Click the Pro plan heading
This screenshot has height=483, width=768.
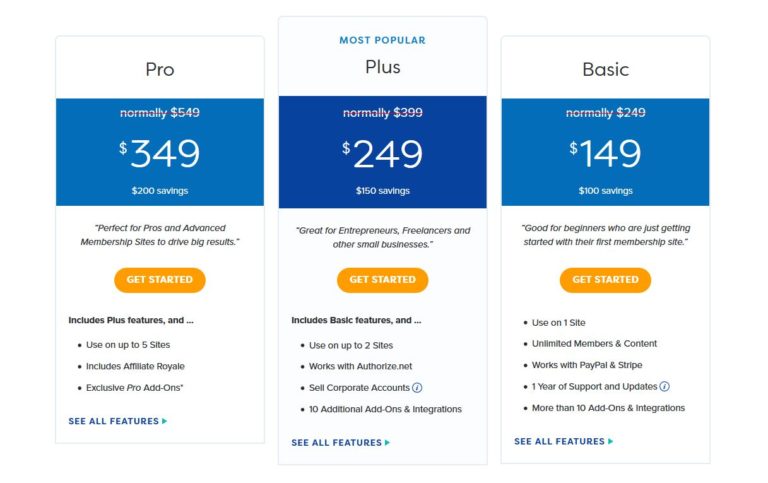click(x=160, y=70)
